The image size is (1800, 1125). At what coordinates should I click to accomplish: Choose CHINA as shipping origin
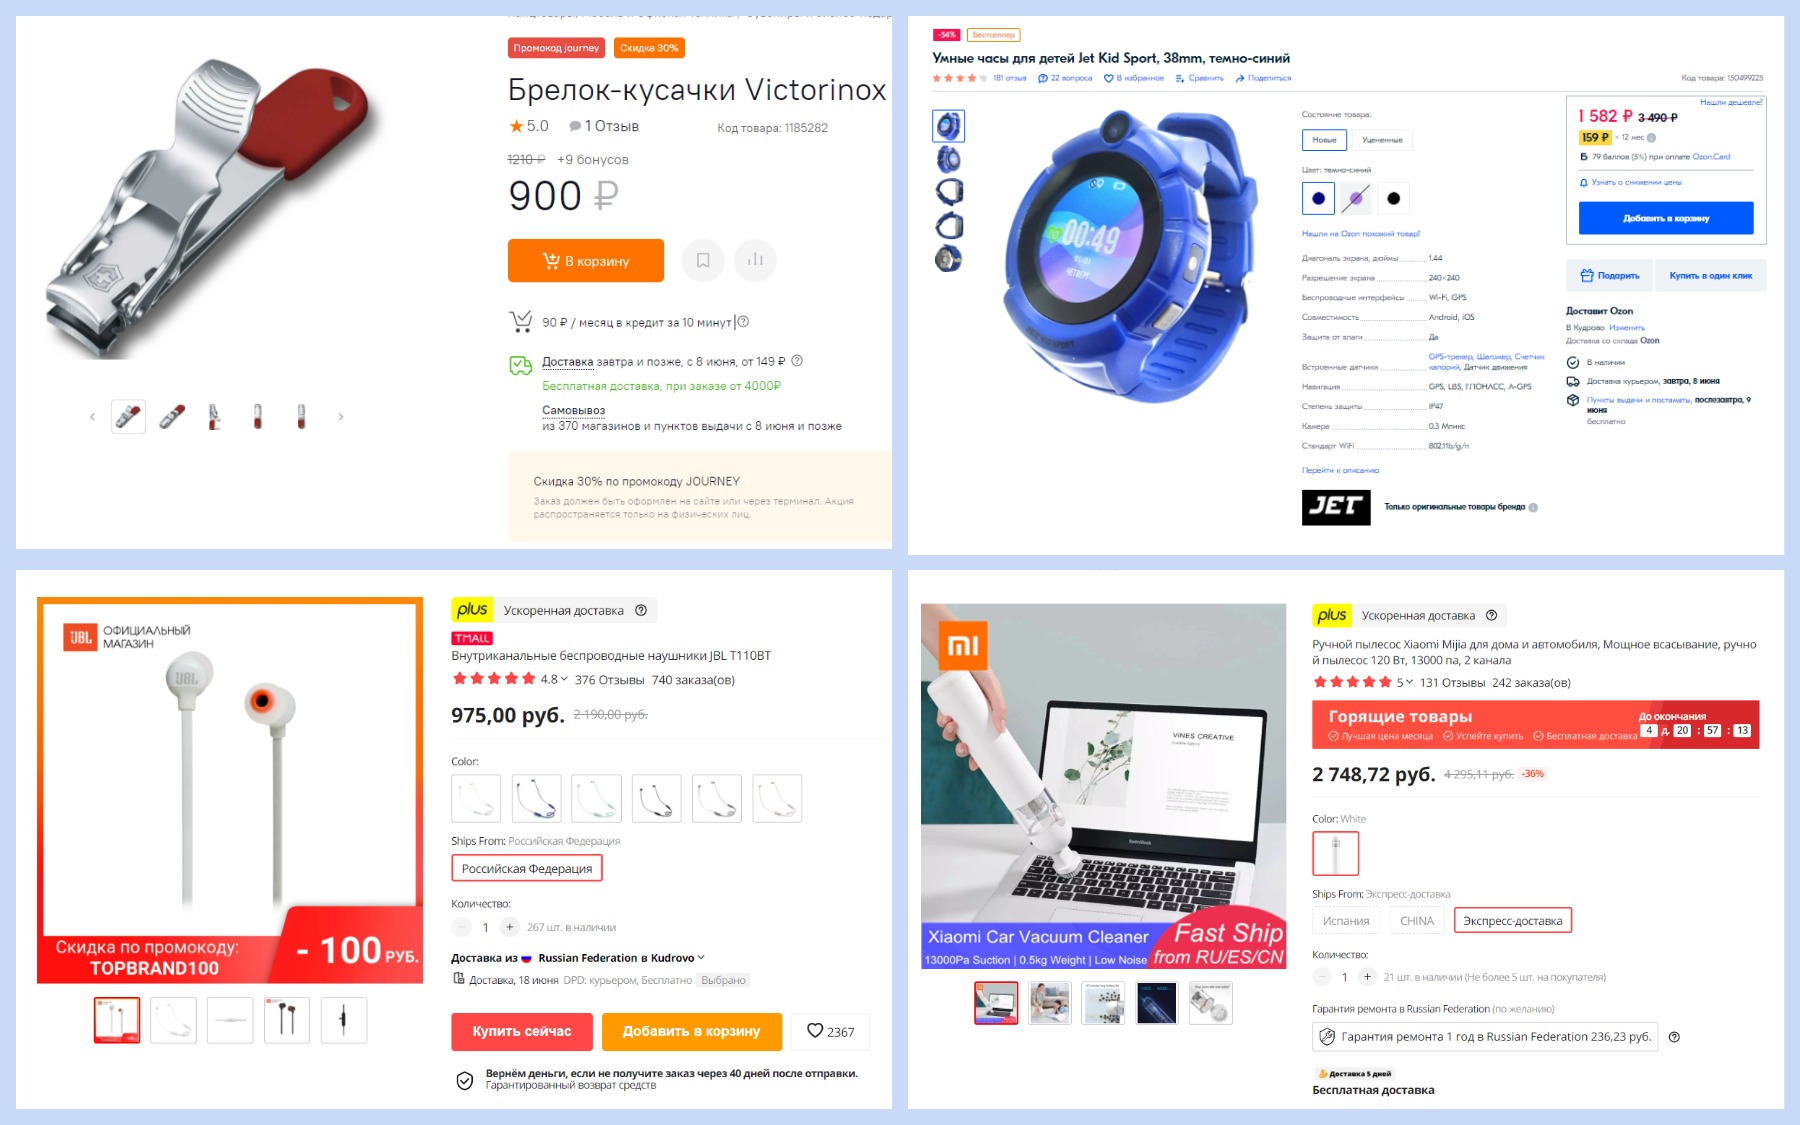(x=1416, y=921)
